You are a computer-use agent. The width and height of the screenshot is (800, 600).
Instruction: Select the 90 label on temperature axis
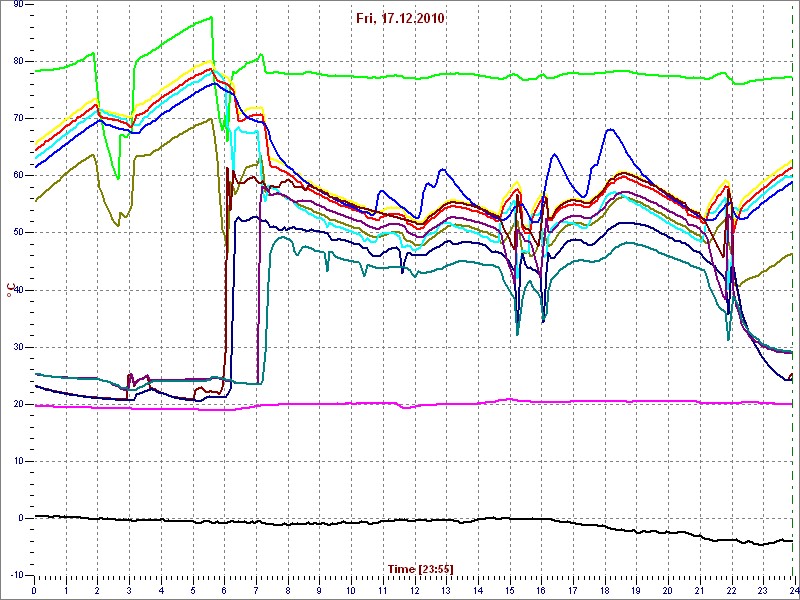point(18,4)
